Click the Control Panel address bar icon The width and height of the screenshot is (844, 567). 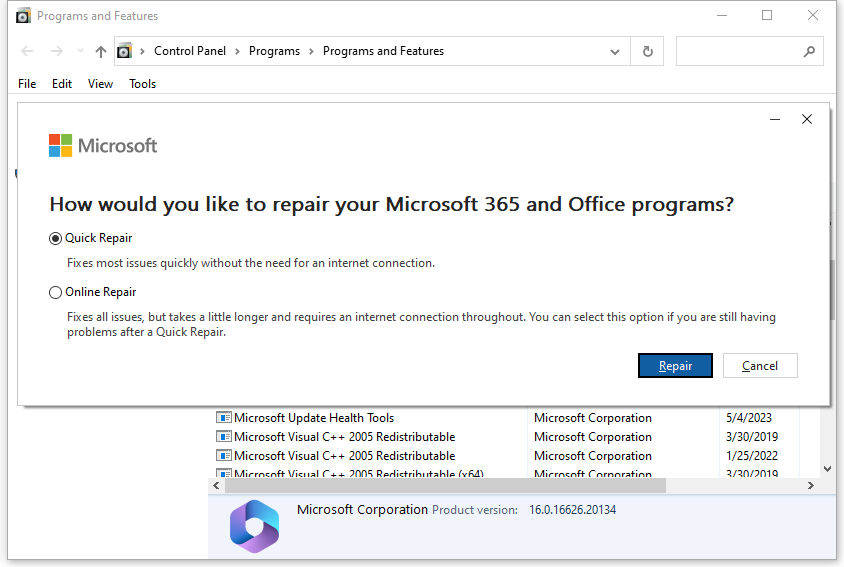(124, 51)
